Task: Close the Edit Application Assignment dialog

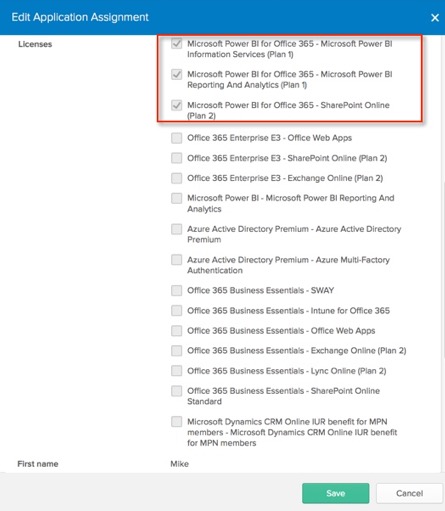Action: click(435, 18)
